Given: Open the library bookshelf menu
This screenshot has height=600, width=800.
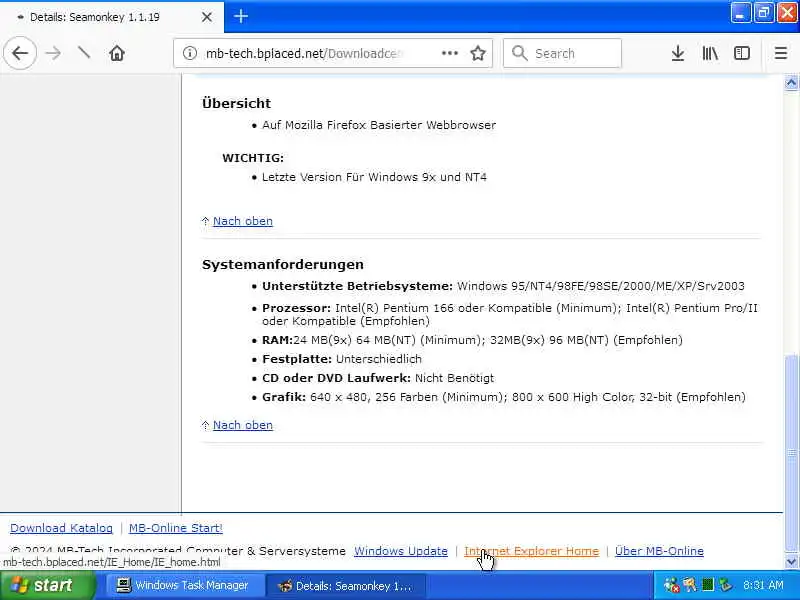Looking at the screenshot, I should pos(710,53).
